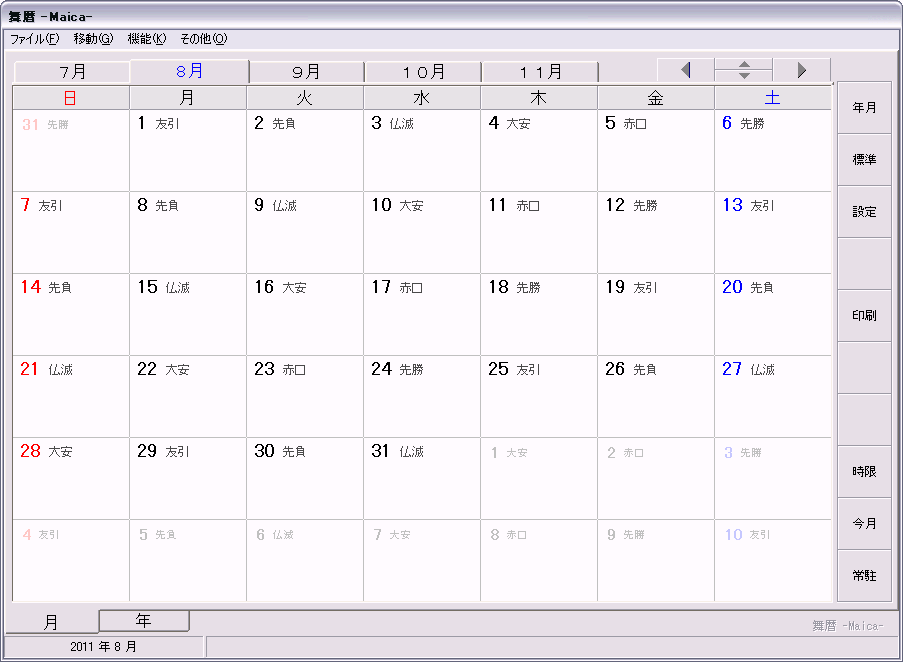Image resolution: width=903 pixels, height=662 pixels.
Task: Select the day cell 28 大安
Action: pos(71,478)
